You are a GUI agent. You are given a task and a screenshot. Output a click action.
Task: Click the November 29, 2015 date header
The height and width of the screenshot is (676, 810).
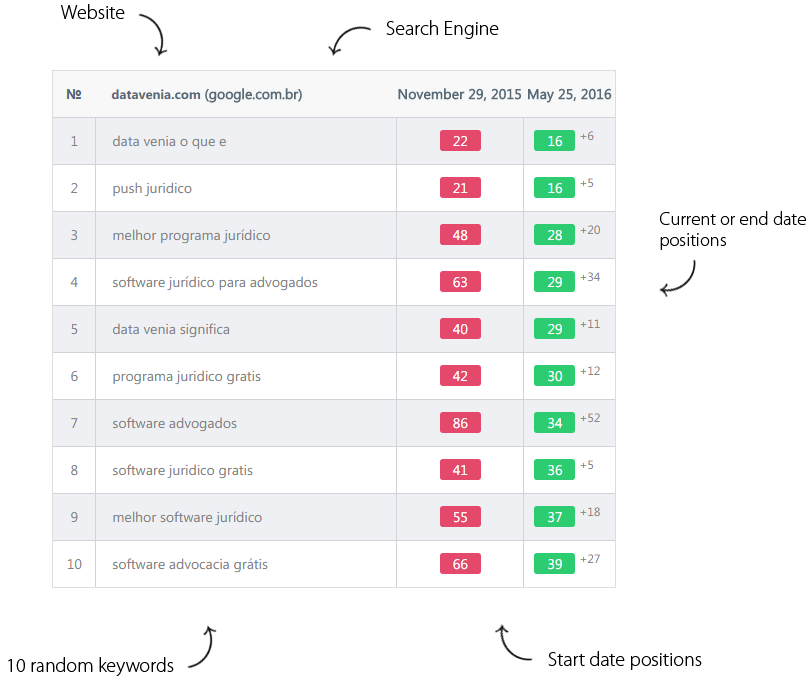click(x=459, y=95)
